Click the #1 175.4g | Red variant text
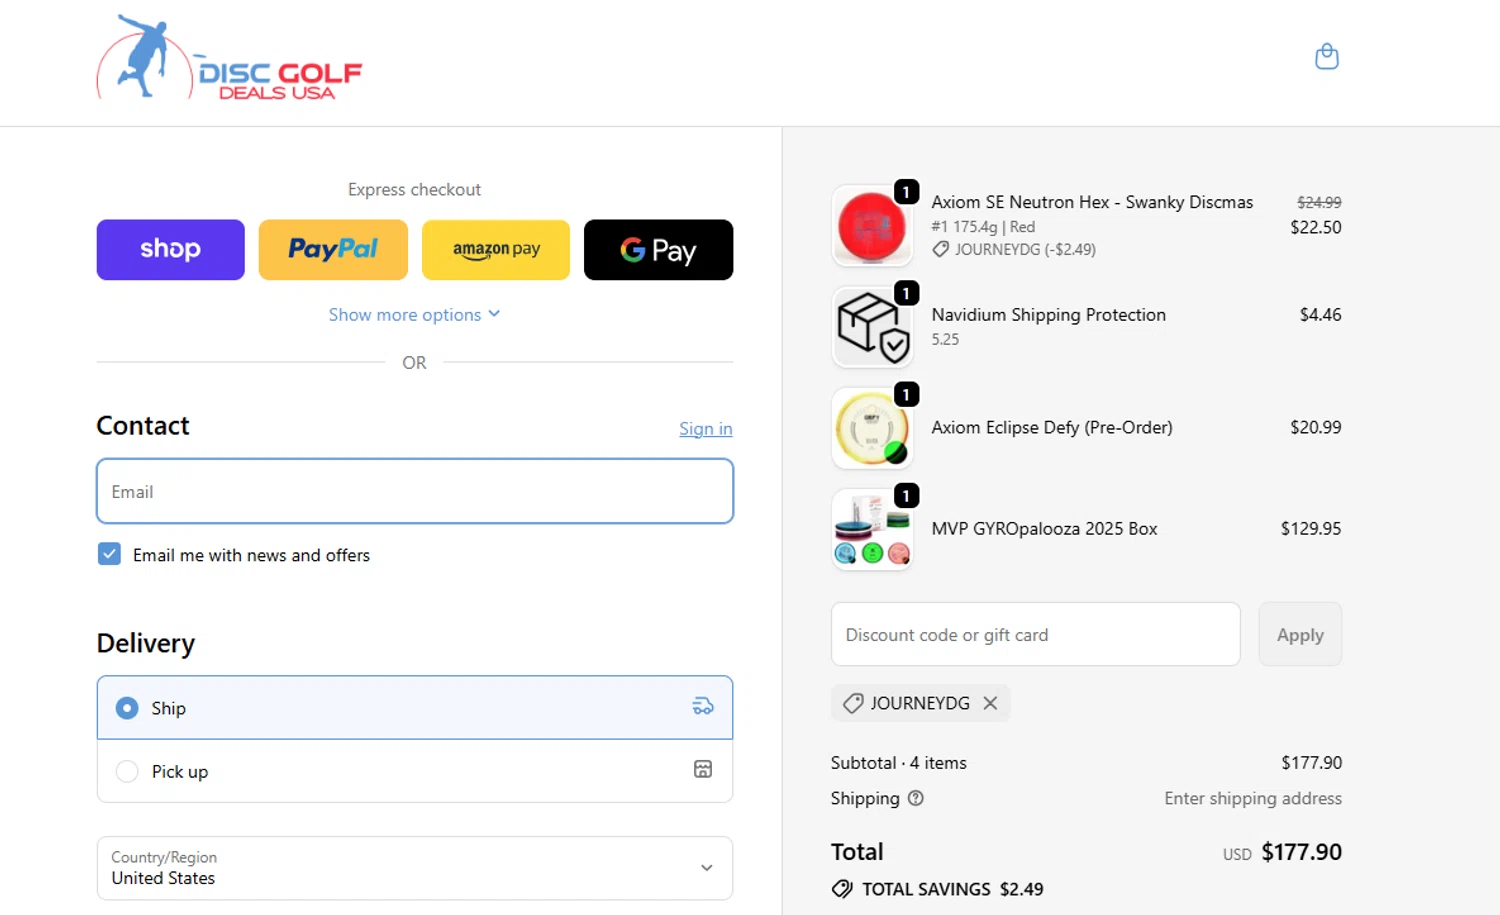The height and width of the screenshot is (915, 1500). click(x=983, y=227)
